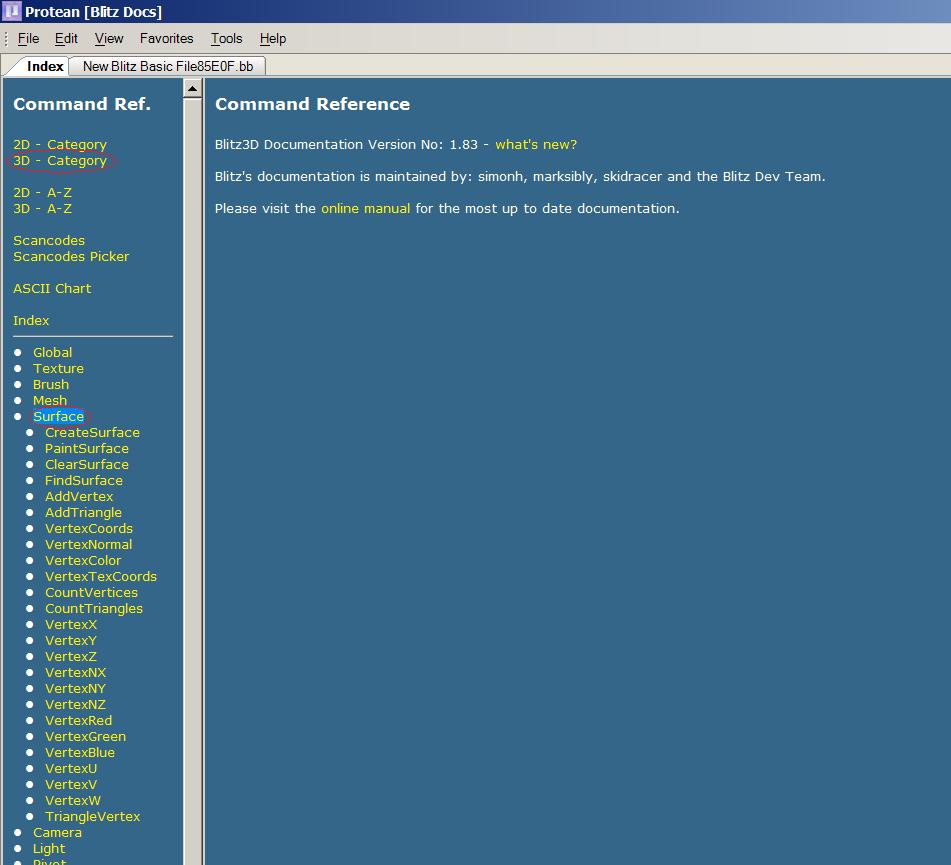This screenshot has height=865, width=951.
Task: Open the ASCII Chart link
Action: point(52,288)
